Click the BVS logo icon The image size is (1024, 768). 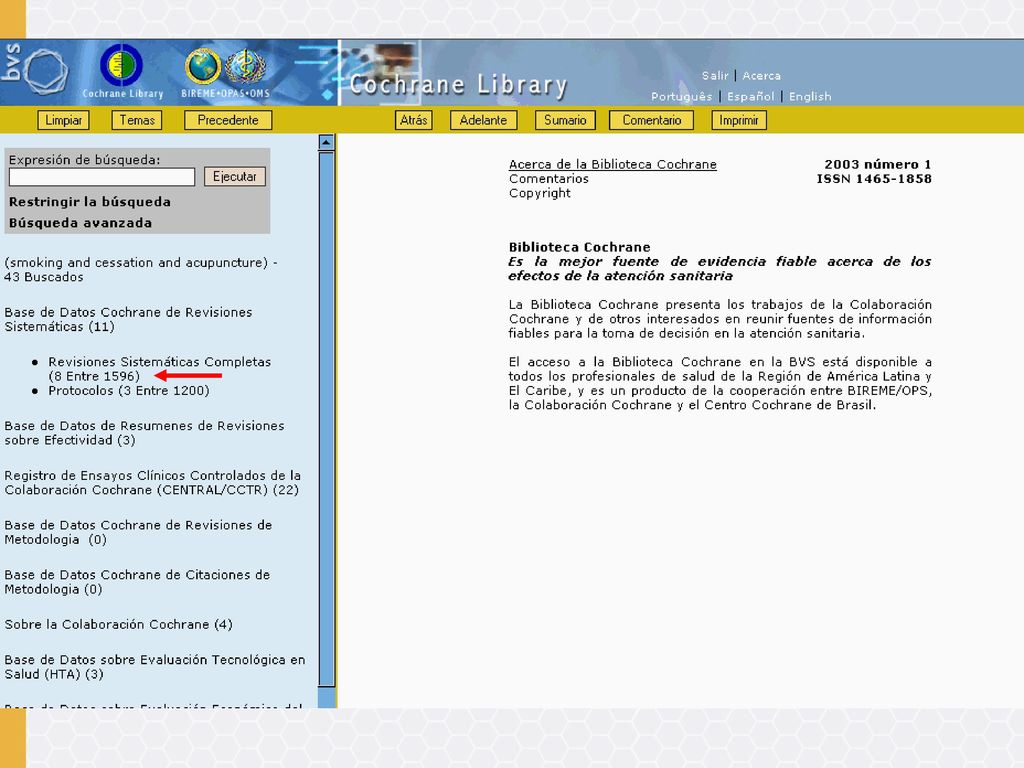coord(35,70)
